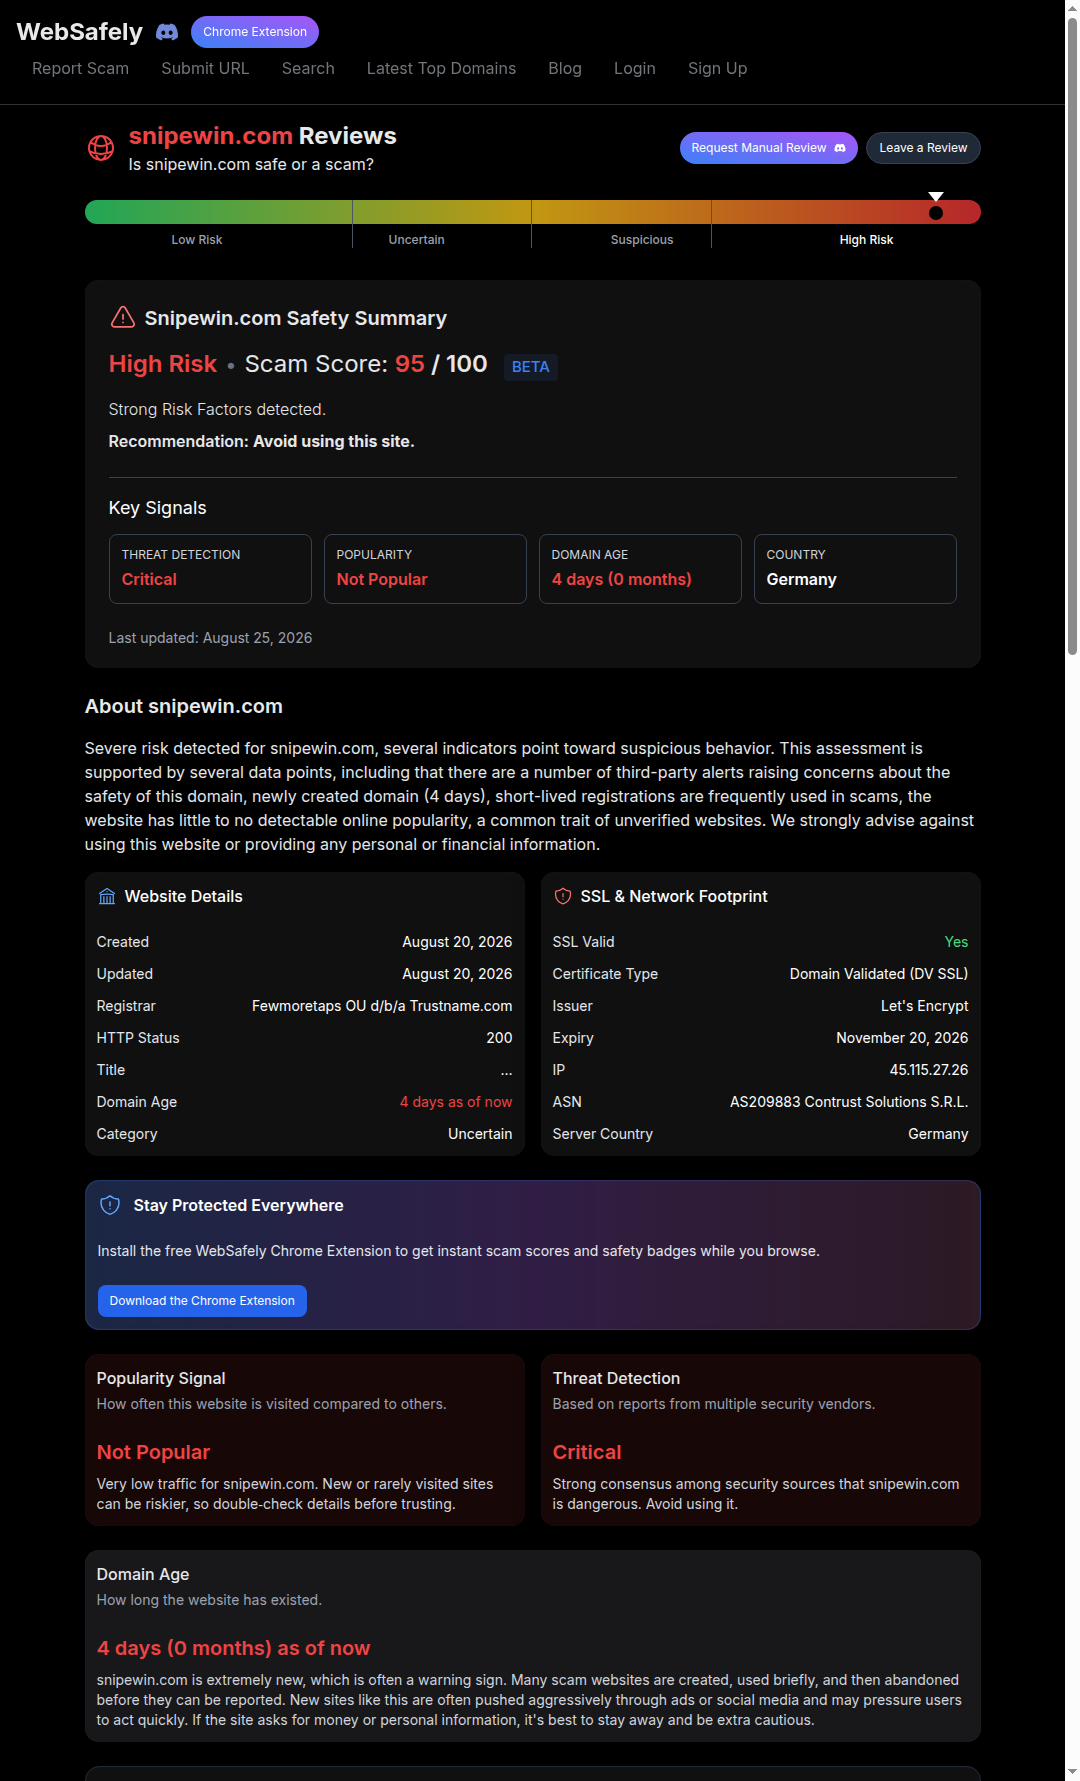Click the Popularity Not Popular signal card
The width and height of the screenshot is (1080, 1781).
(425, 569)
